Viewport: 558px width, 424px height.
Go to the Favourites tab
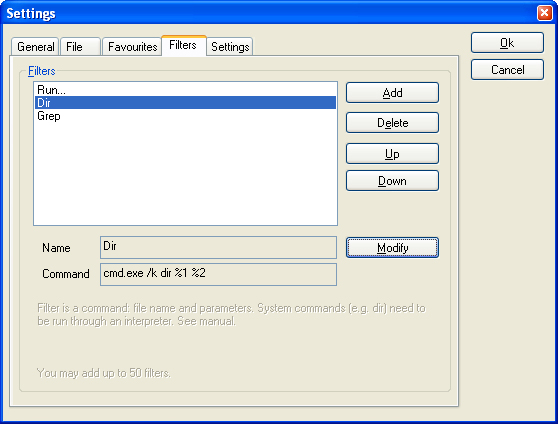pyautogui.click(x=132, y=47)
